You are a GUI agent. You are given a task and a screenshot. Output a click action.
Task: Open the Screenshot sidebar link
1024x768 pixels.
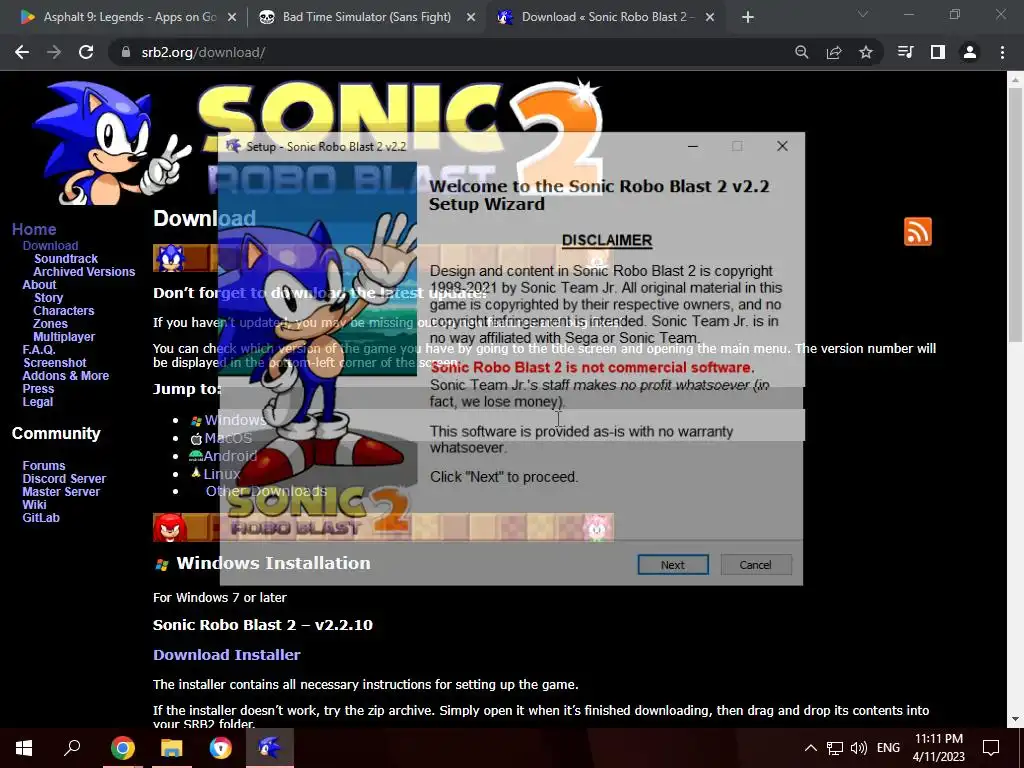pos(55,363)
